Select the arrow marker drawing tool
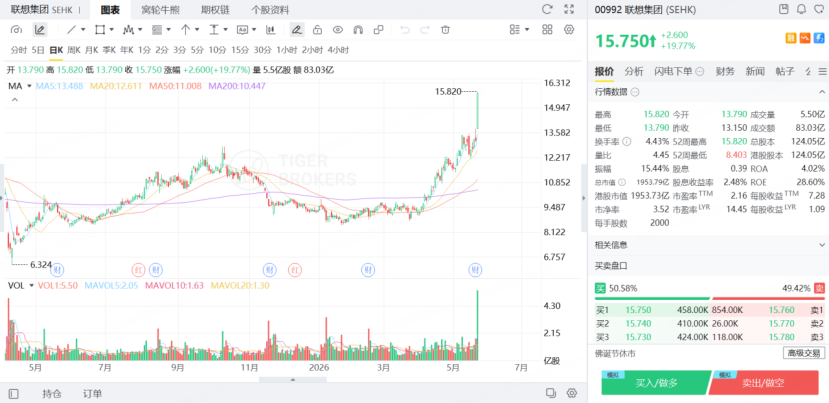The width and height of the screenshot is (829, 403). click(186, 30)
